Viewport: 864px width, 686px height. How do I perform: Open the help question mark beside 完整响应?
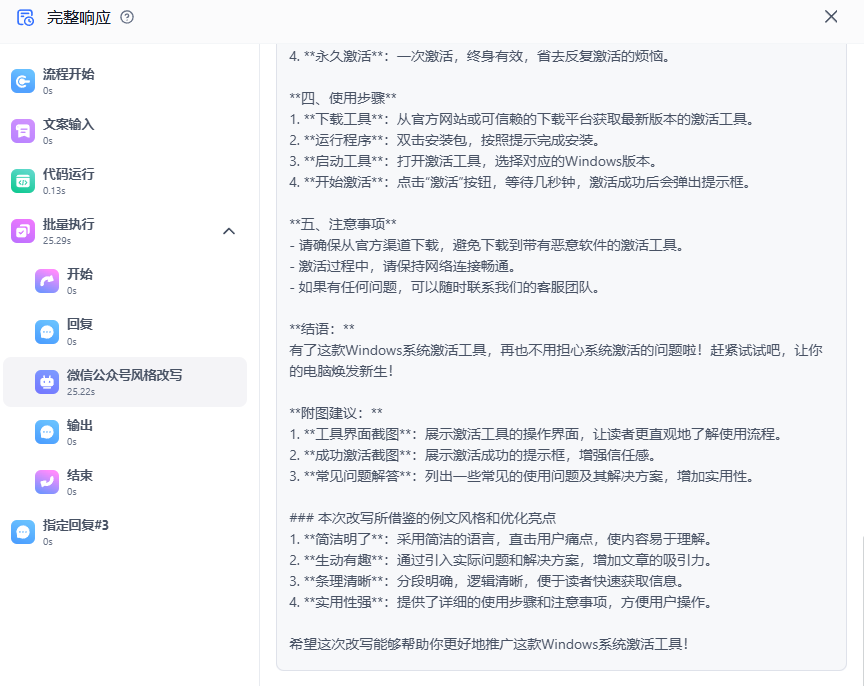coord(127,17)
